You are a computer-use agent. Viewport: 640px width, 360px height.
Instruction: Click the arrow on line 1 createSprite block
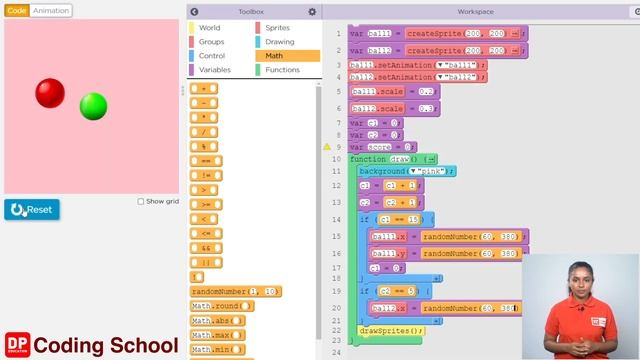click(x=515, y=34)
